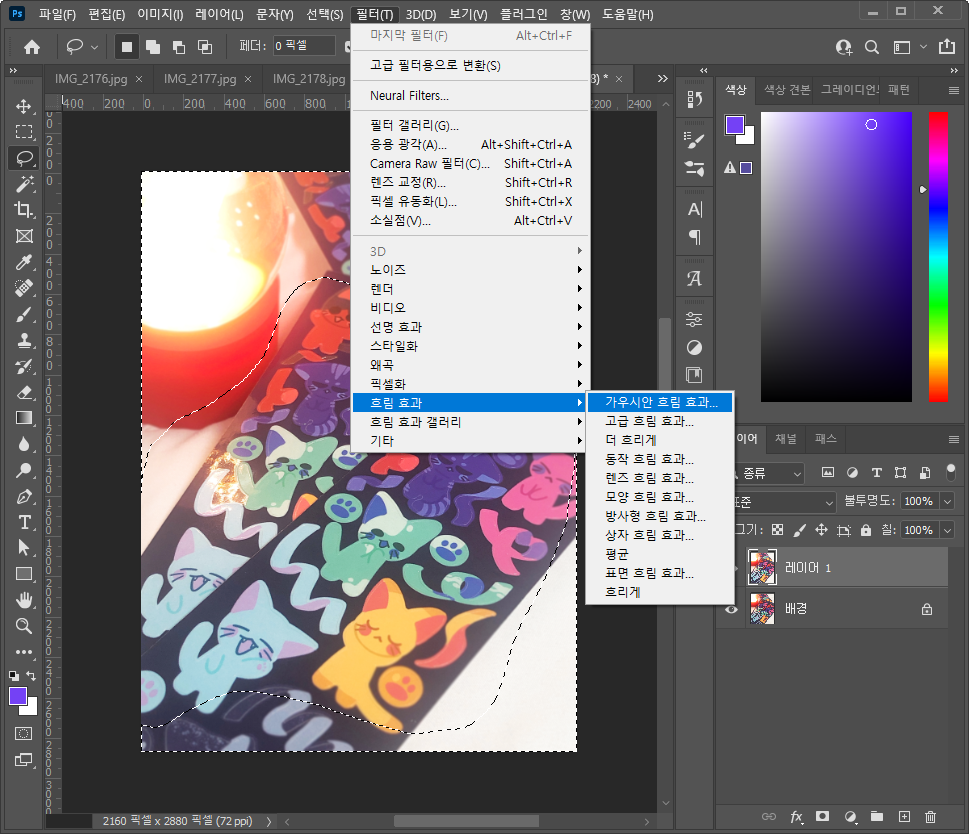Select the Crop tool
The image size is (969, 834).
(x=24, y=209)
